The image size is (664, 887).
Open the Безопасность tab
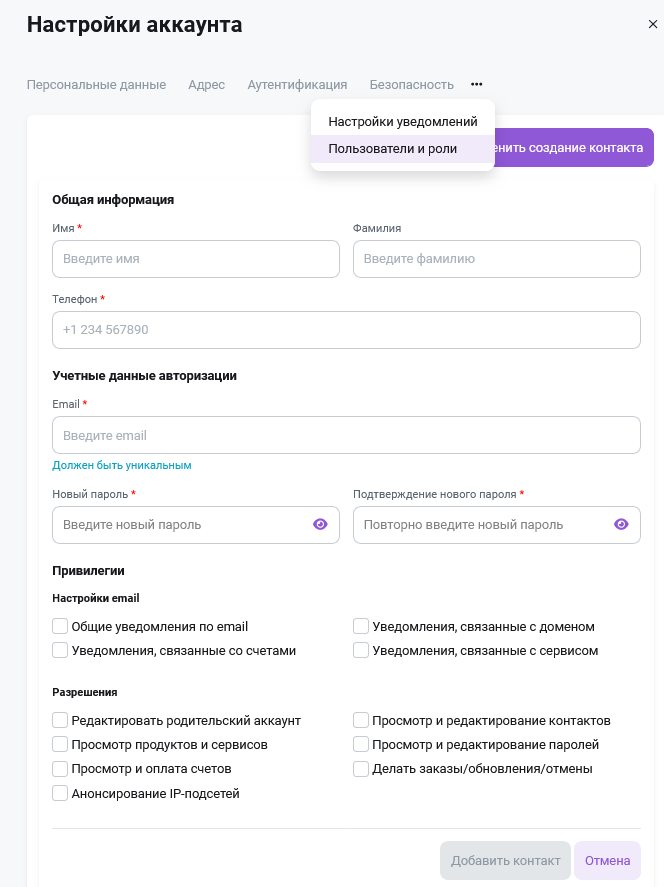point(412,85)
